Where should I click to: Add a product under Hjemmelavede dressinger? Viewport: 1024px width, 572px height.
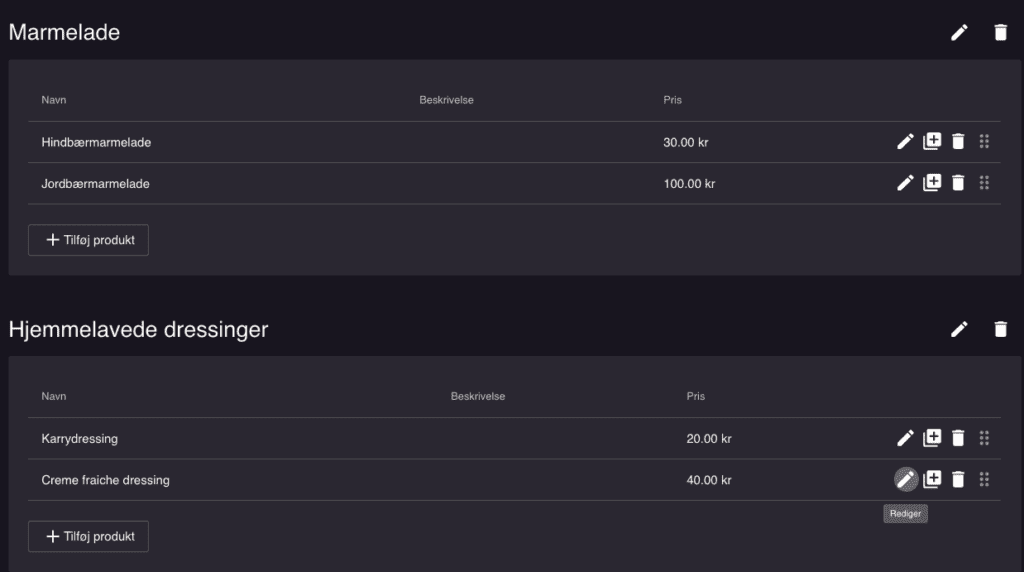(88, 537)
